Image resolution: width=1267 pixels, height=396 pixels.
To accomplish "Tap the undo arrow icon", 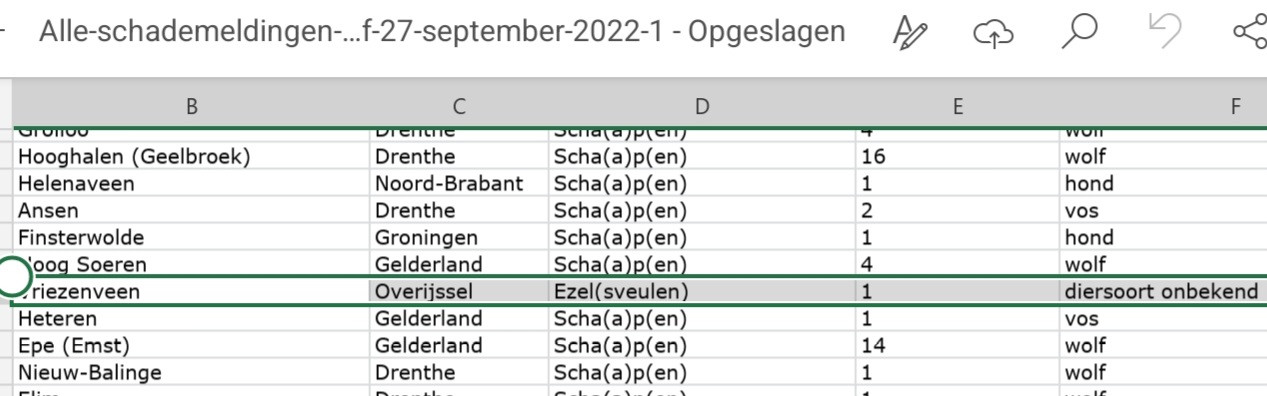I will click(x=1165, y=32).
